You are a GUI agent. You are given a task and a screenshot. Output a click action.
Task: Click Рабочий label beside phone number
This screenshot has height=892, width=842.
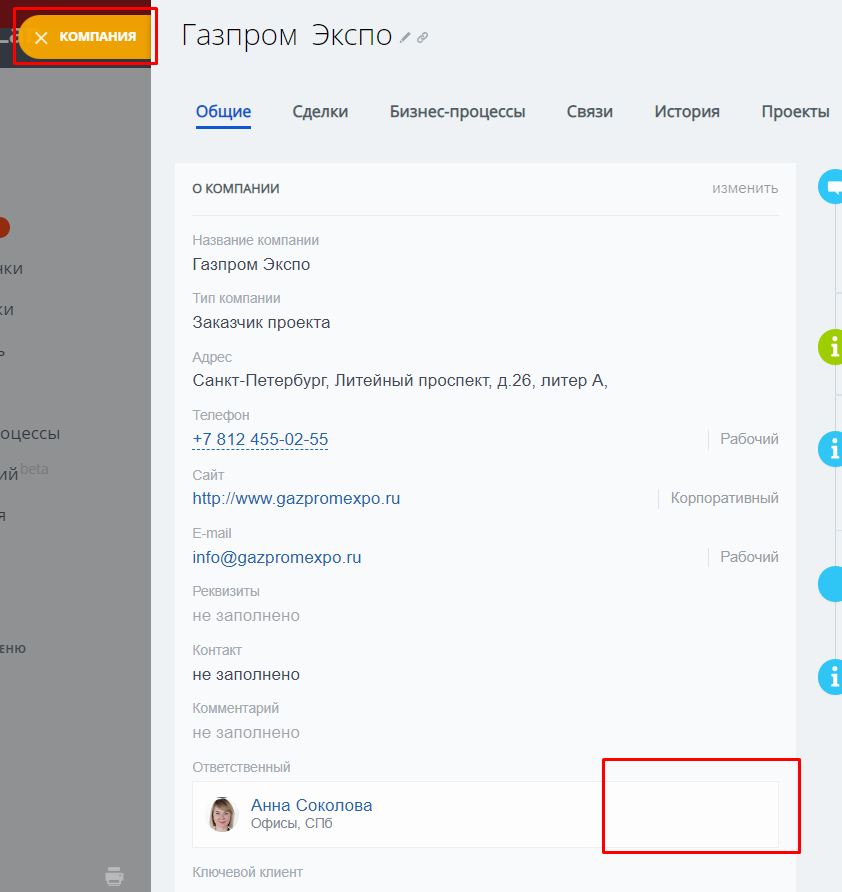pos(749,439)
